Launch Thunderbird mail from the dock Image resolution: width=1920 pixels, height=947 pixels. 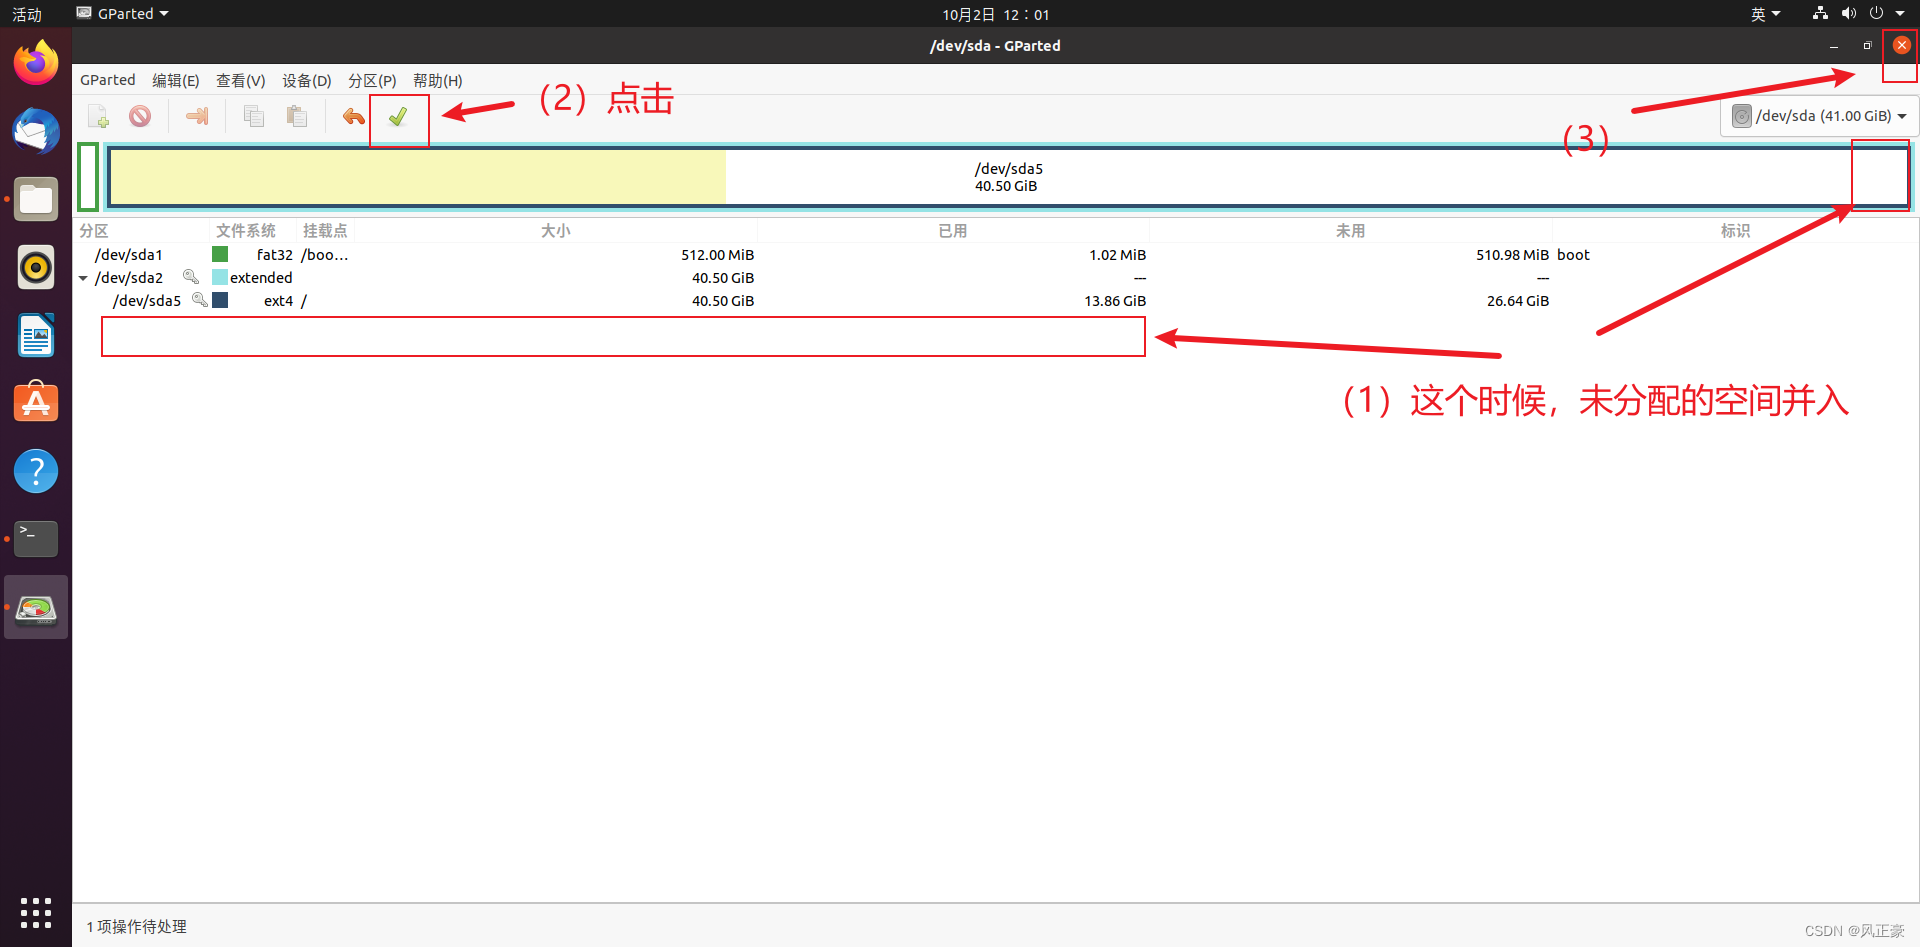(36, 131)
